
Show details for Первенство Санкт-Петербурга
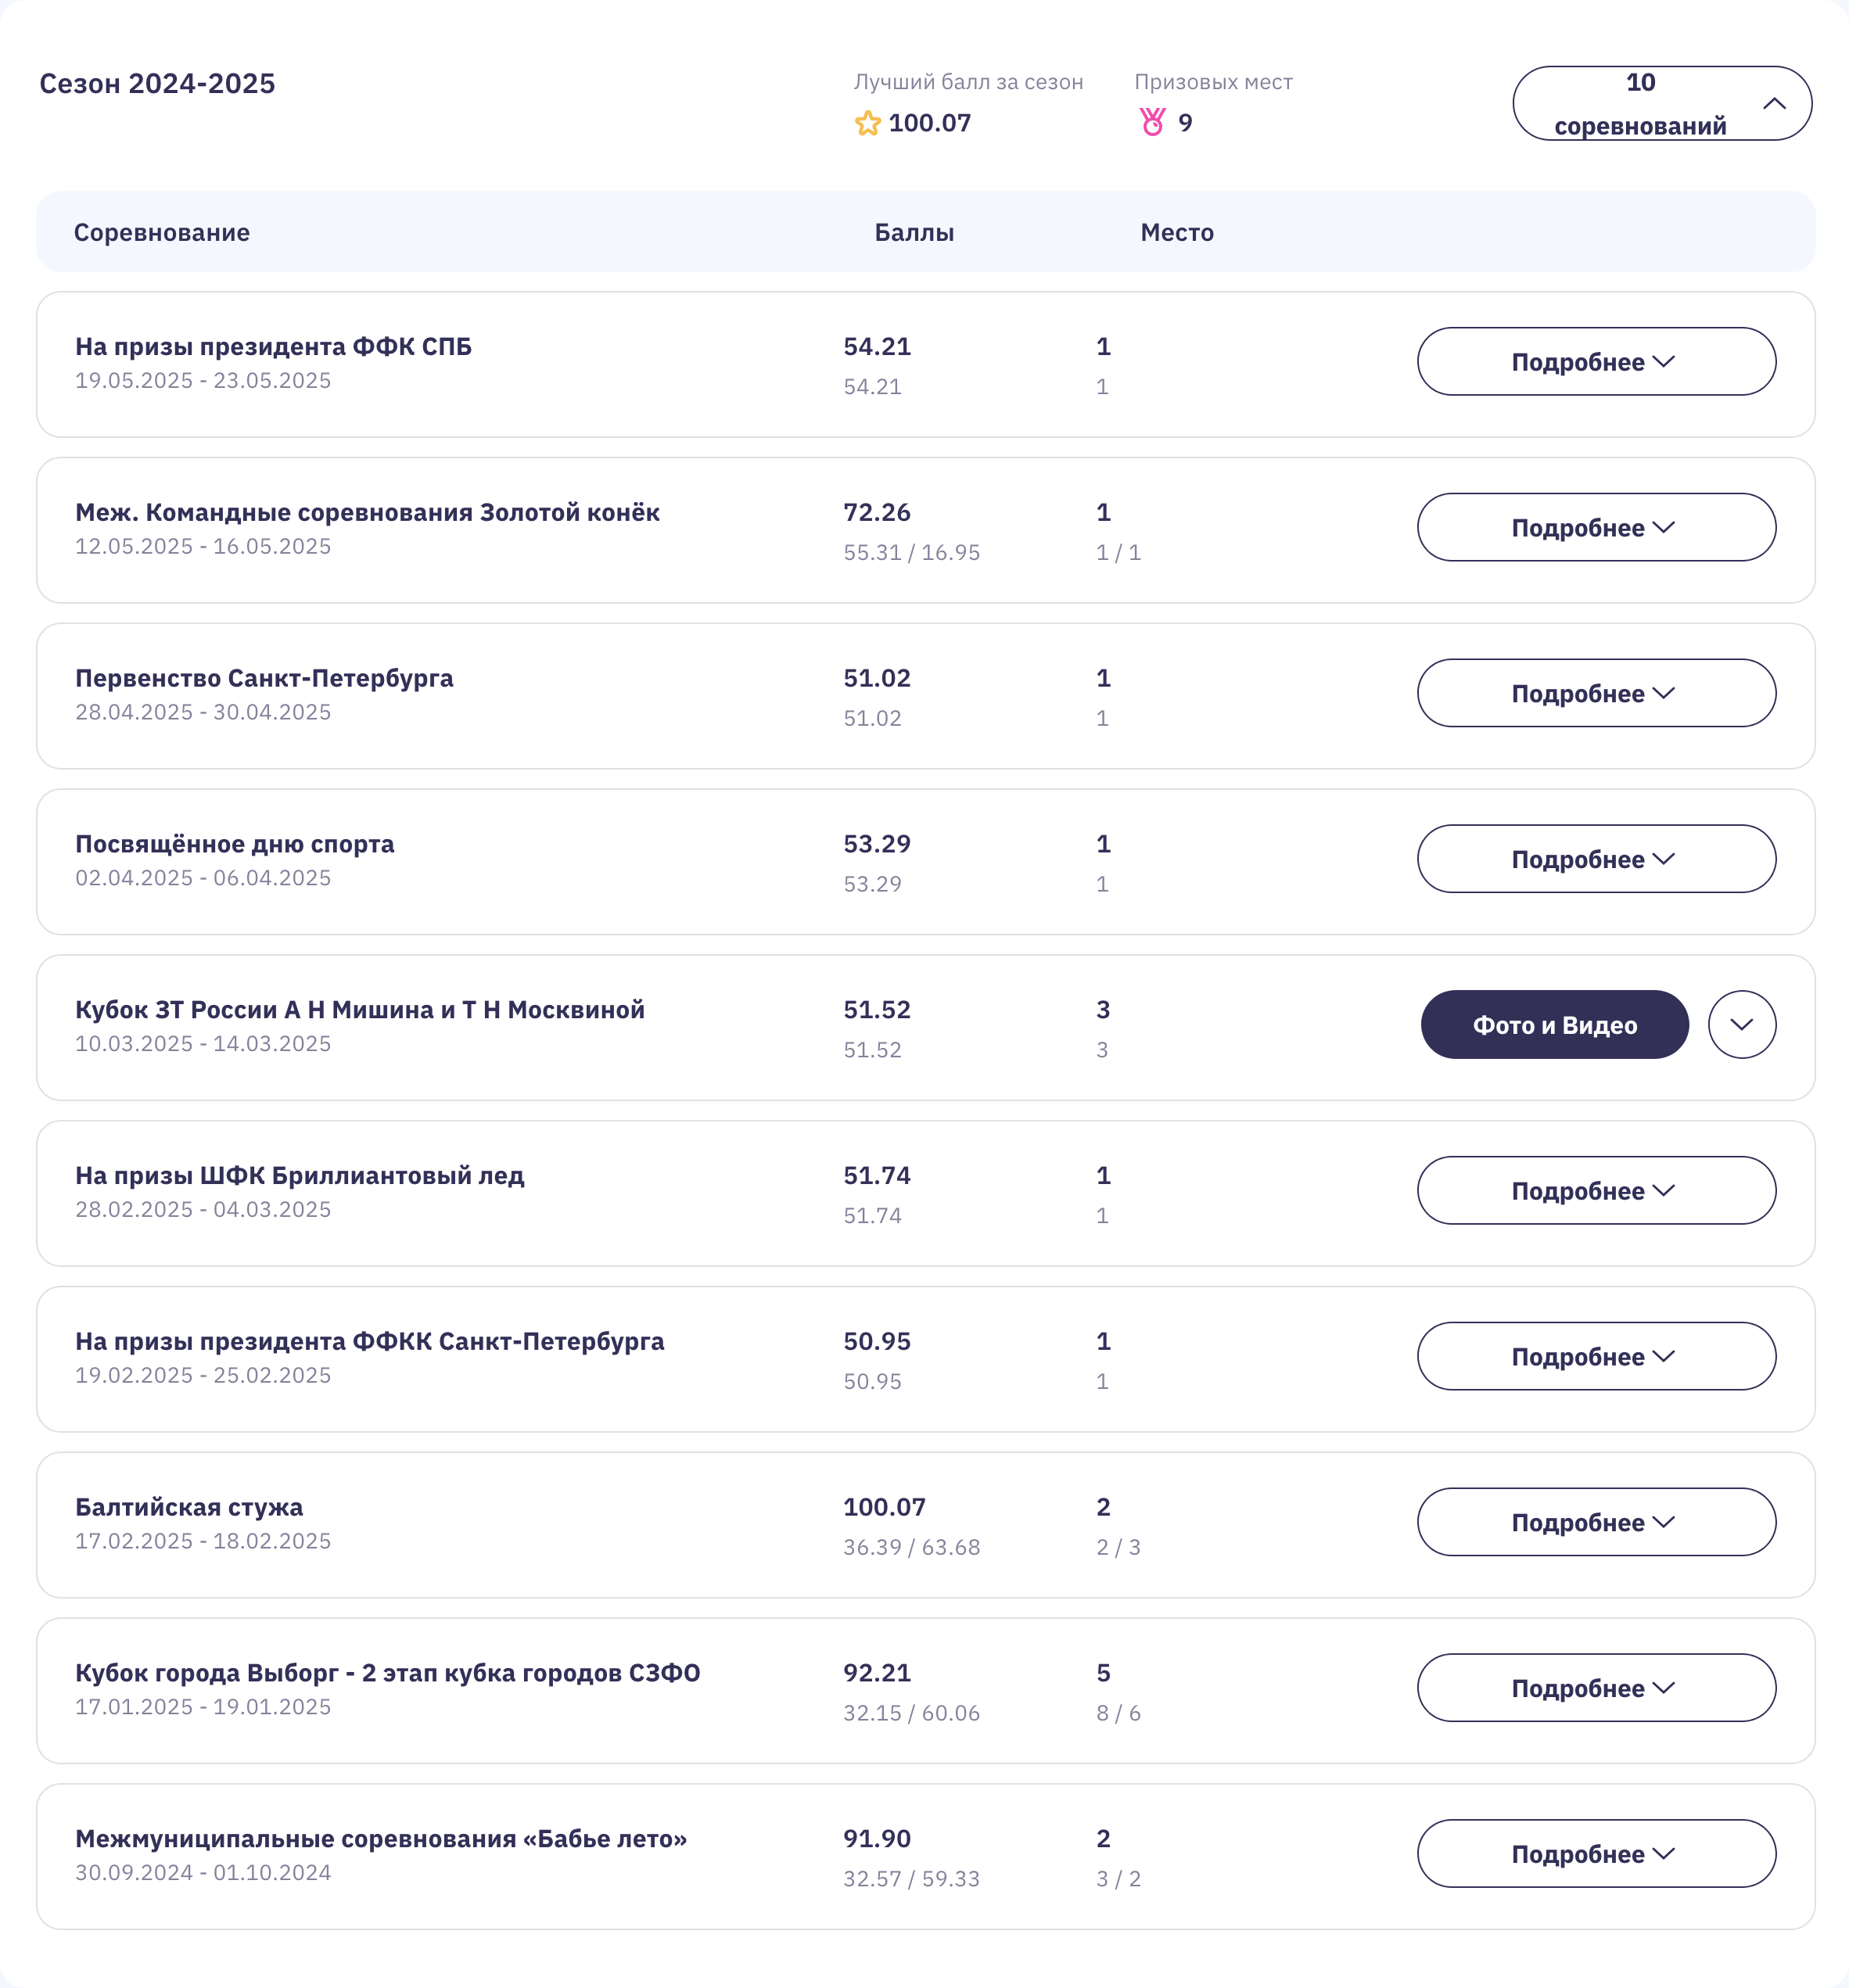1596,693
